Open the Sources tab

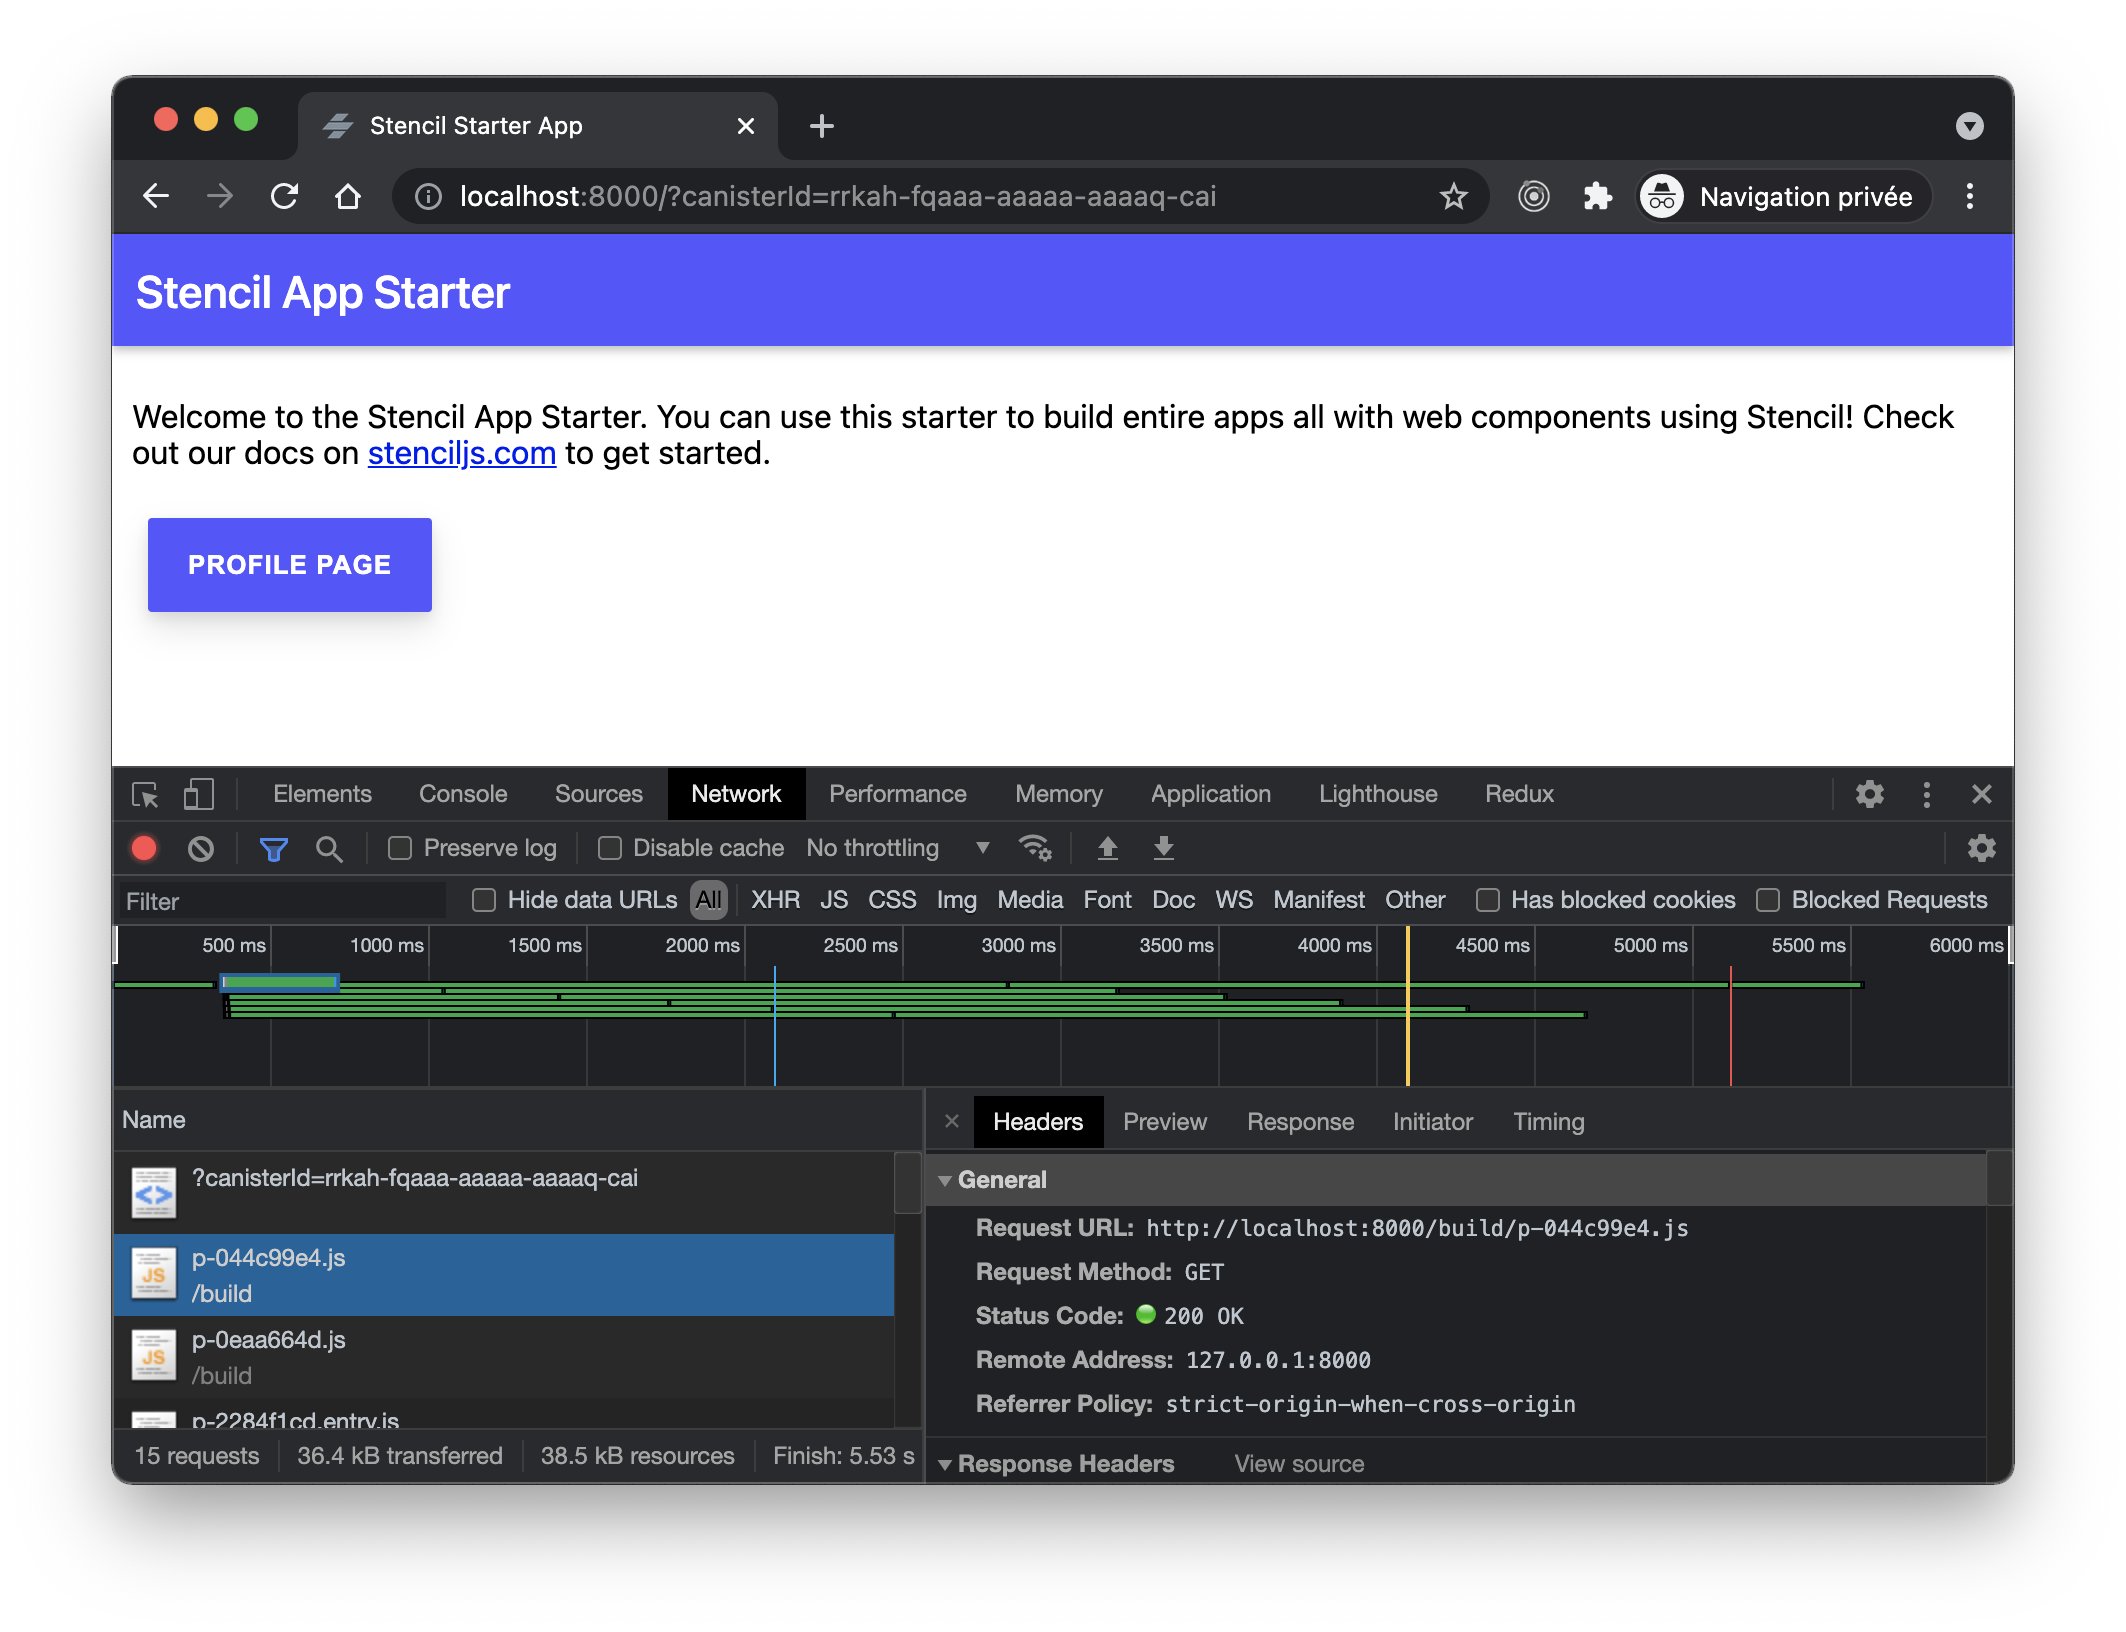tap(599, 794)
